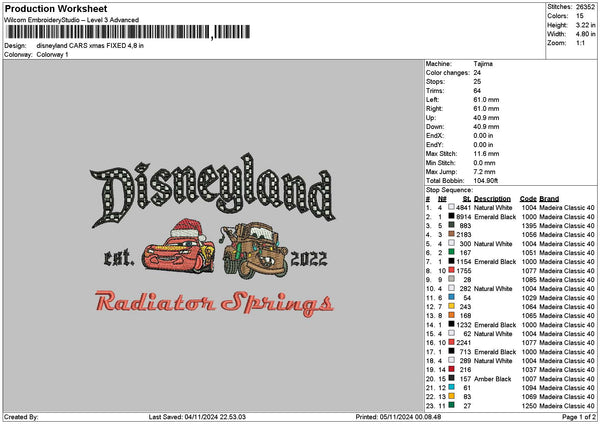The image size is (600, 424).
Task: Click the barcode under the worksheet title
Action: tap(128, 32)
